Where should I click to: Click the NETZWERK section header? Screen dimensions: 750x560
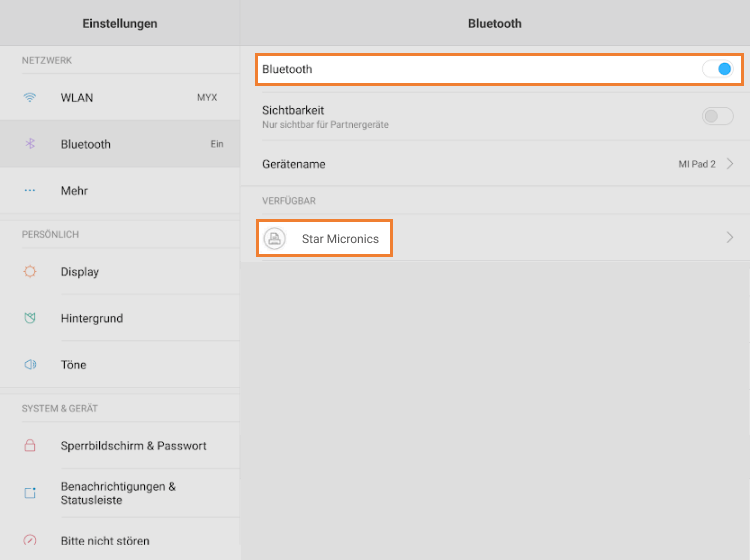[47, 60]
